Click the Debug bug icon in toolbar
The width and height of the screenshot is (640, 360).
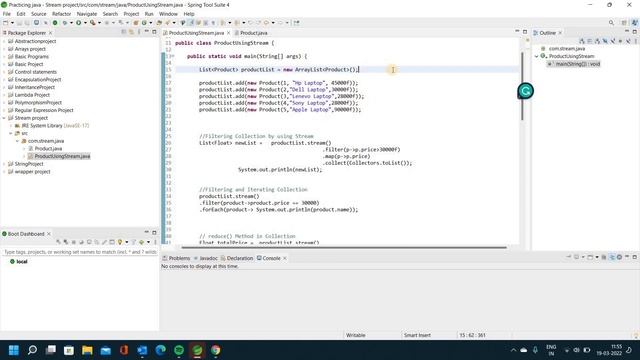[64, 23]
